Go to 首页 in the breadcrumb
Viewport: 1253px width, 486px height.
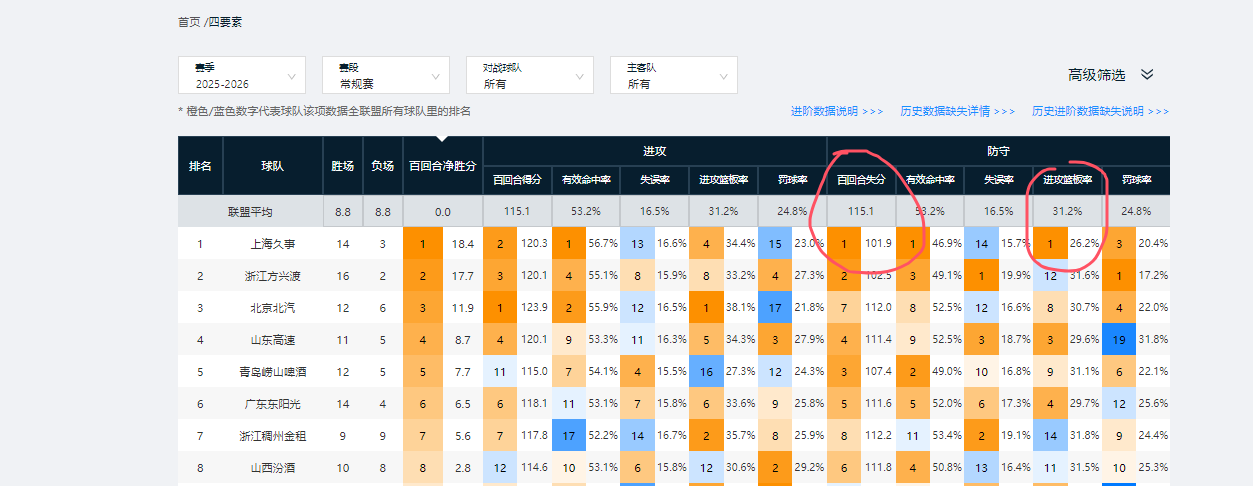tap(189, 22)
